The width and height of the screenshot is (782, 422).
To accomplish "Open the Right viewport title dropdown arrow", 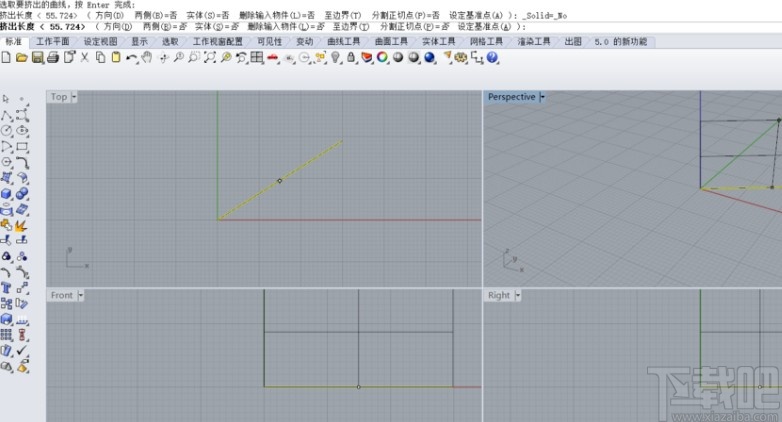I will coord(517,295).
